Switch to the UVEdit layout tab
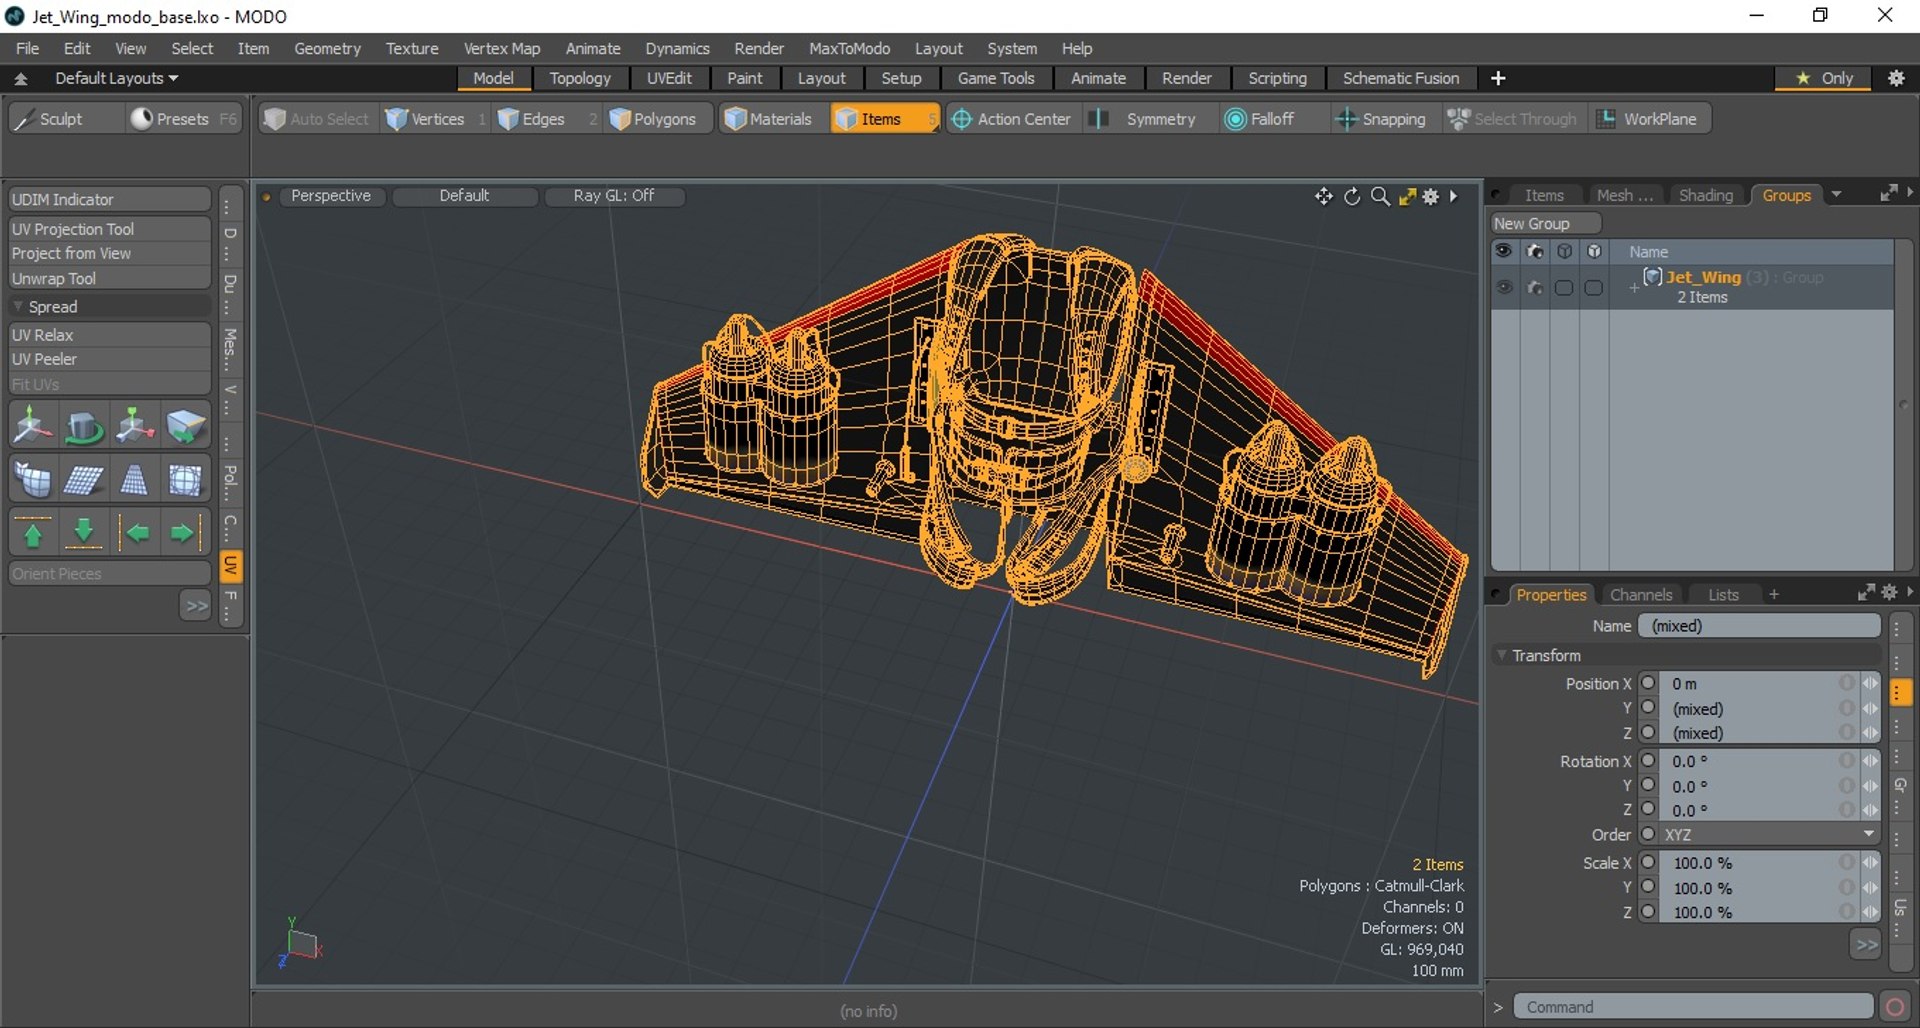The height and width of the screenshot is (1028, 1920). (x=669, y=78)
